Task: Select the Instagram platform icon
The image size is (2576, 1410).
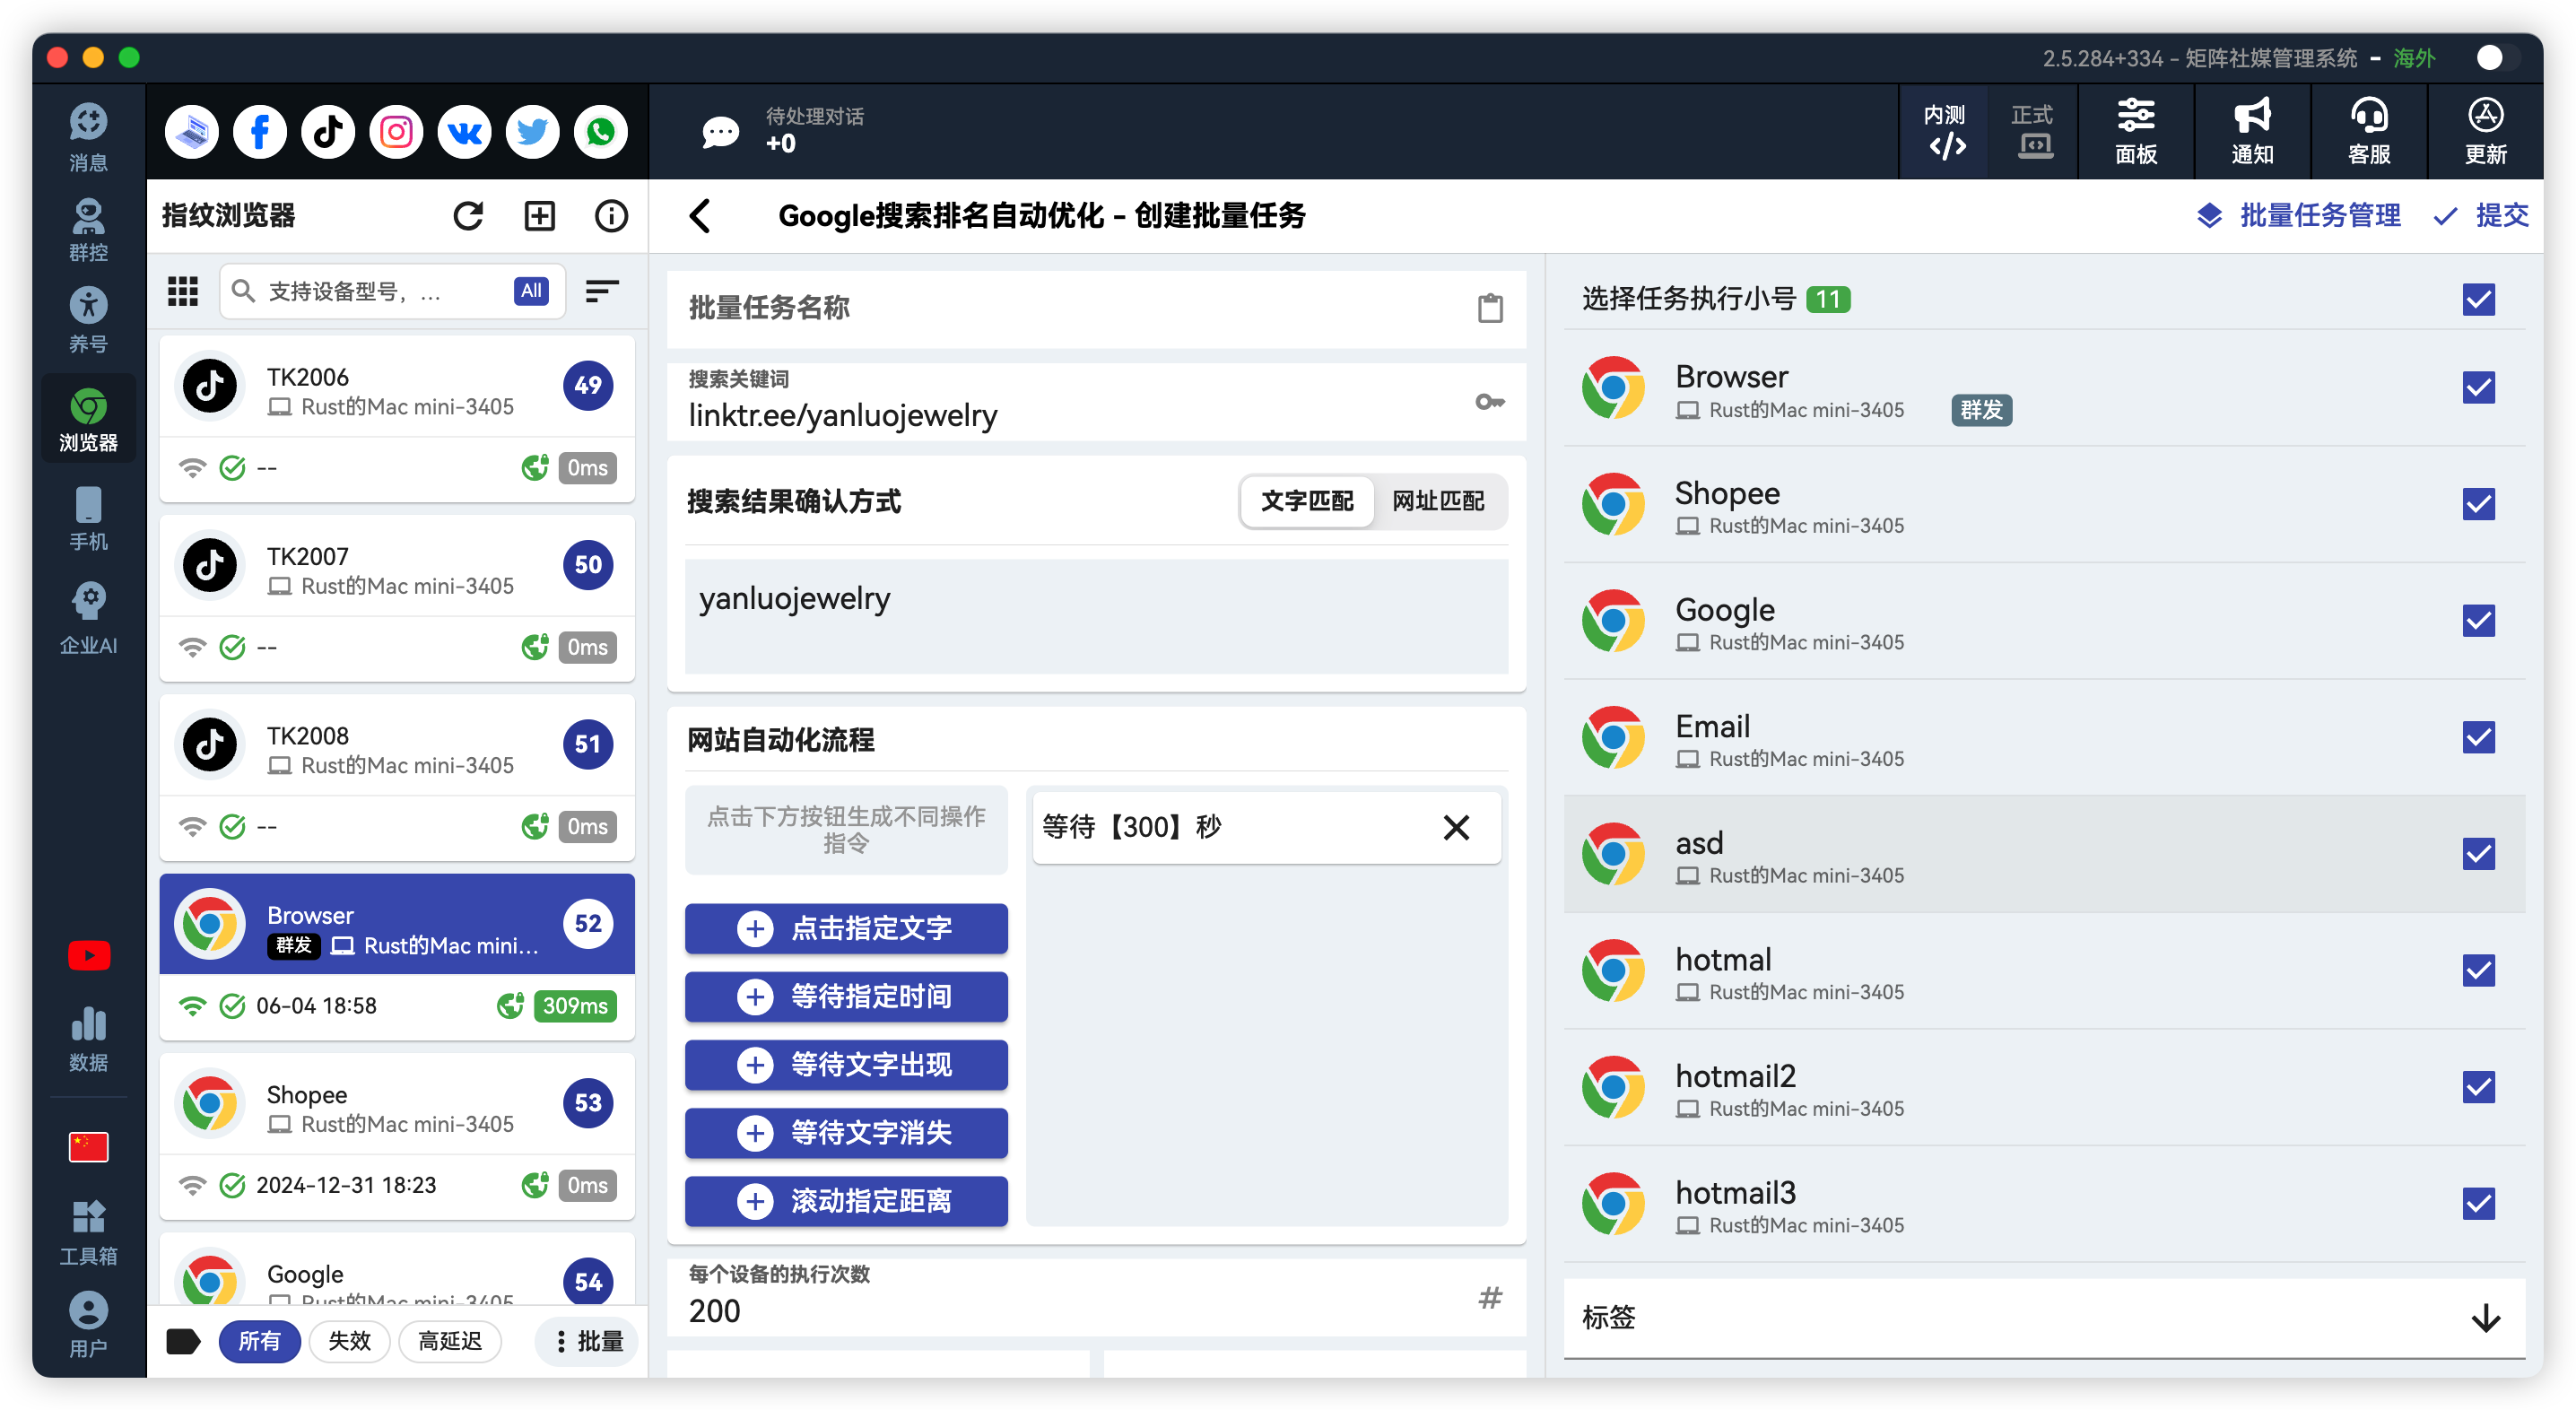Action: point(396,131)
